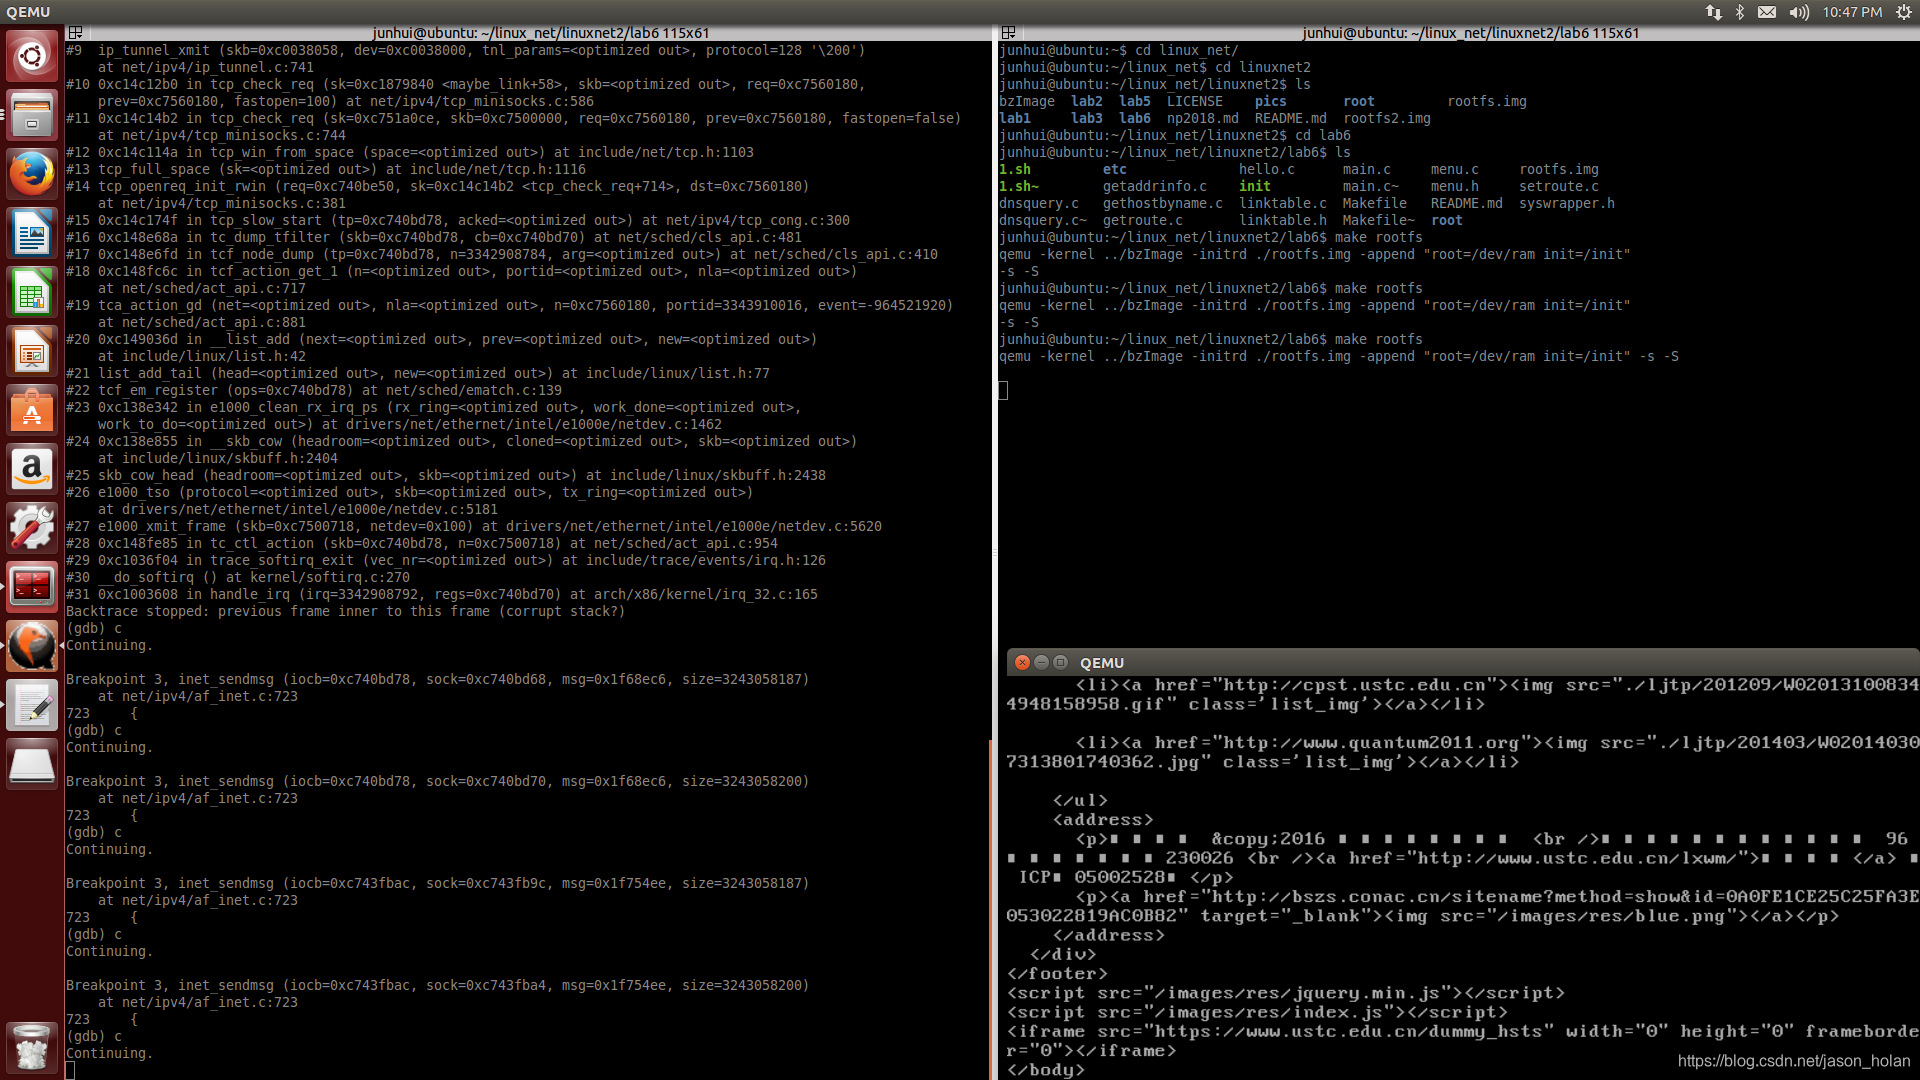Open Bluetooth indicator menu
This screenshot has height=1080, width=1920.
pos(1740,12)
